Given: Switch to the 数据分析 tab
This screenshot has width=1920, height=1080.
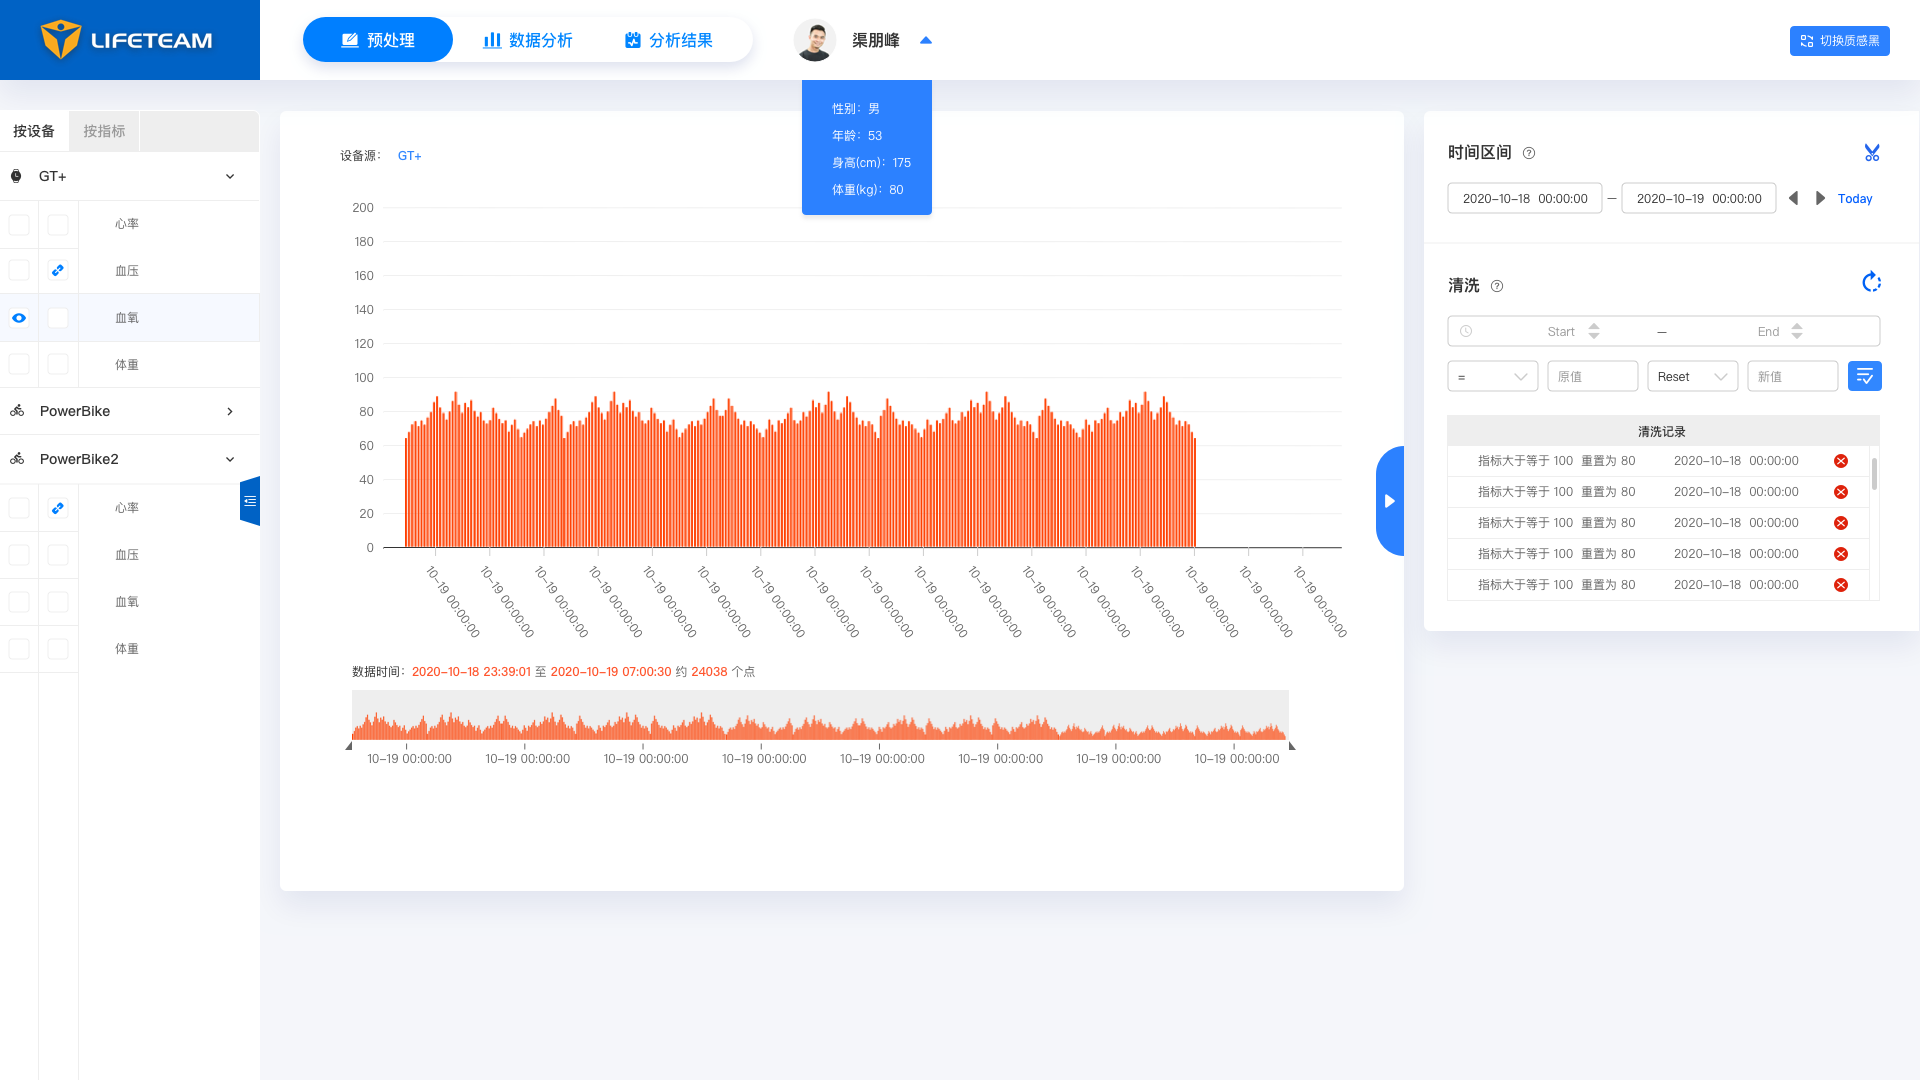Looking at the screenshot, I should [x=528, y=40].
